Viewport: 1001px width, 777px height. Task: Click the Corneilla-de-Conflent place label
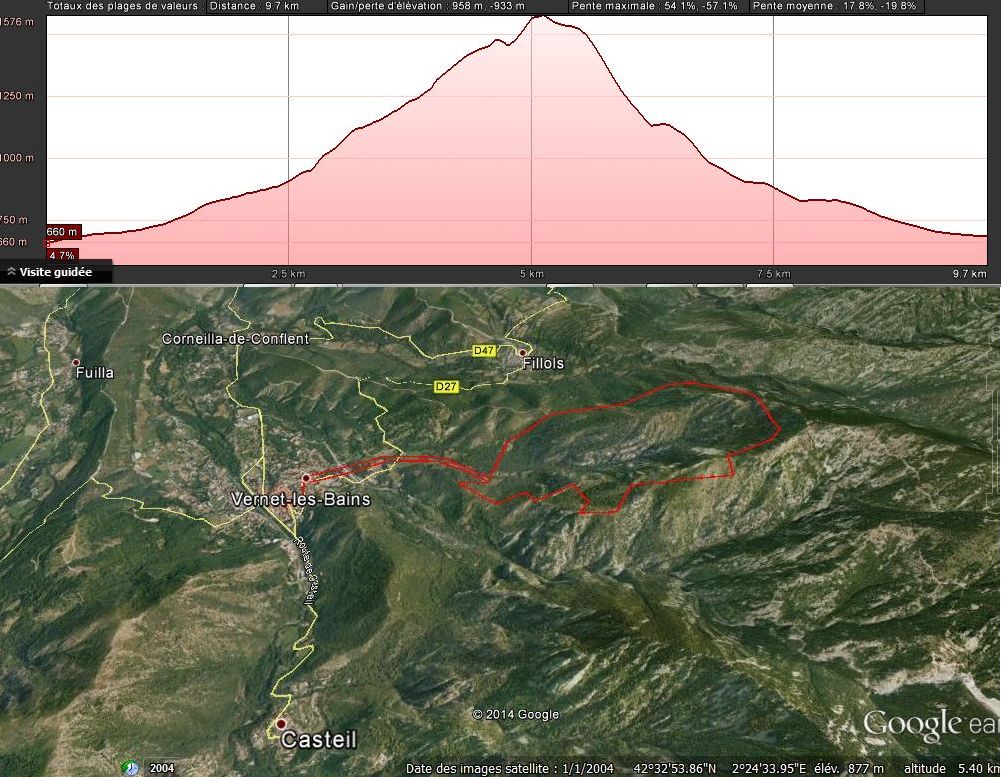point(235,339)
